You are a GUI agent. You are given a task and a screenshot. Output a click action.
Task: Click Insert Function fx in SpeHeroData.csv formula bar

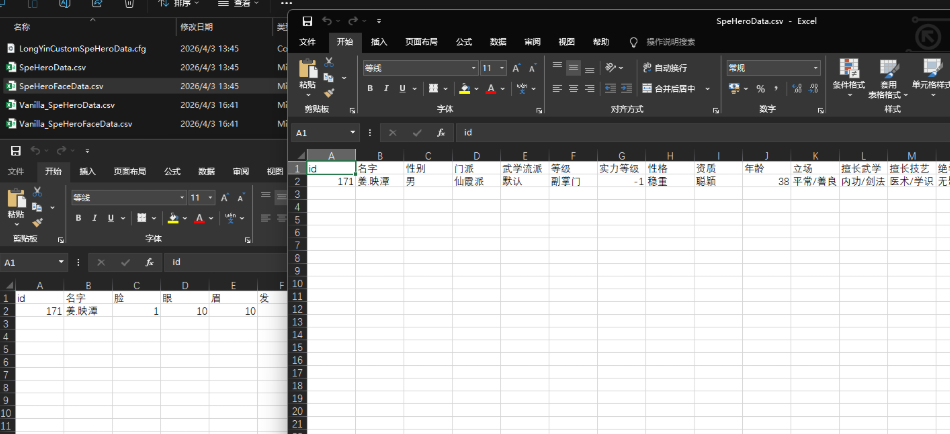(439, 132)
